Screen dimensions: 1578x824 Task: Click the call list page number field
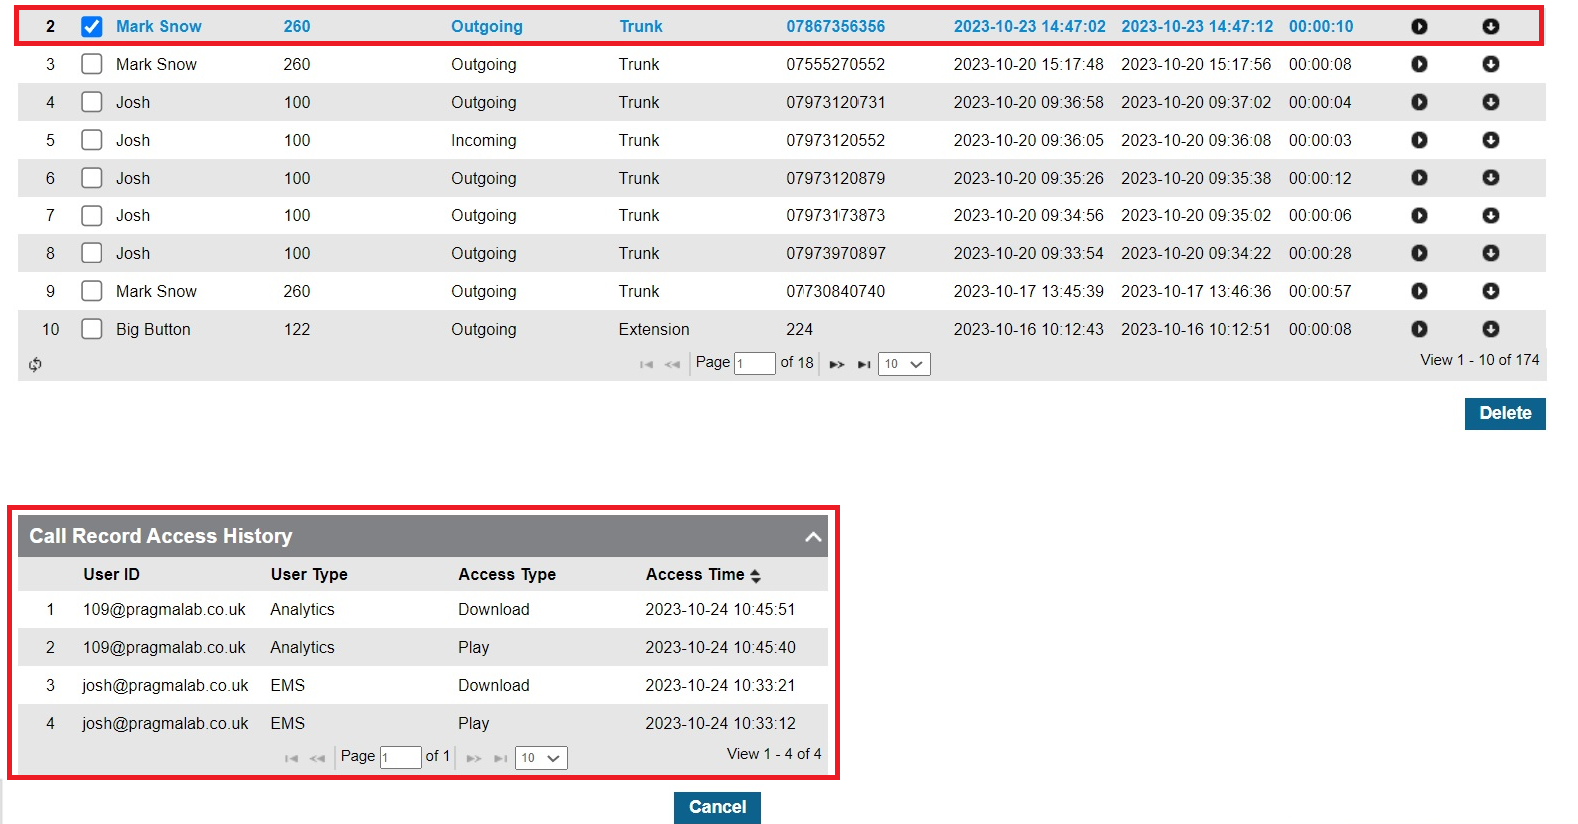755,364
